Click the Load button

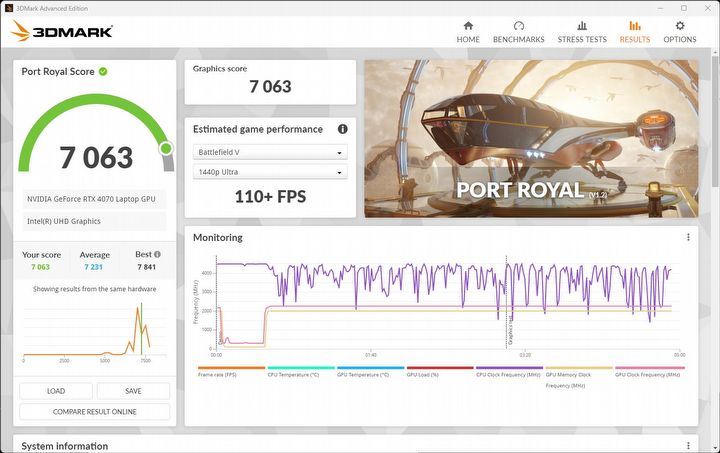[x=56, y=391]
